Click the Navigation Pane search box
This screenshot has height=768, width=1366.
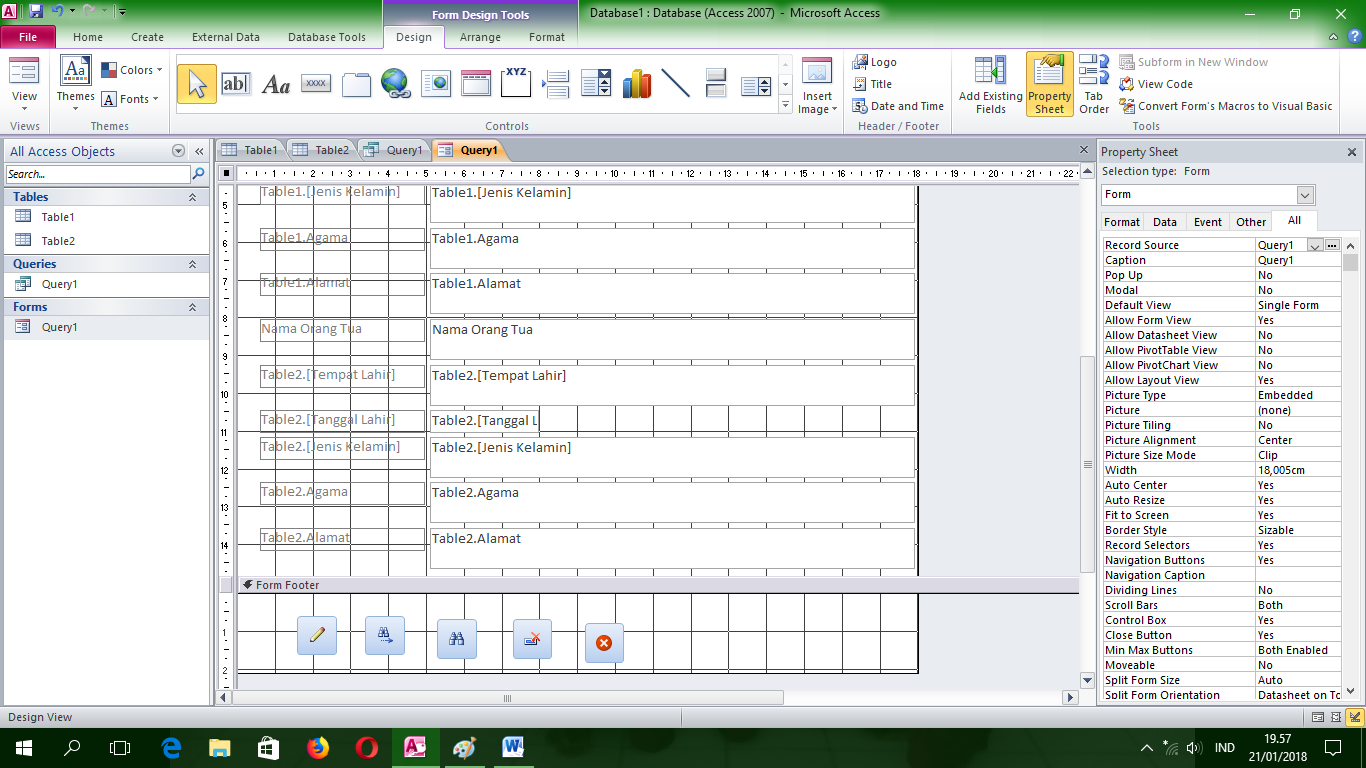click(x=97, y=173)
